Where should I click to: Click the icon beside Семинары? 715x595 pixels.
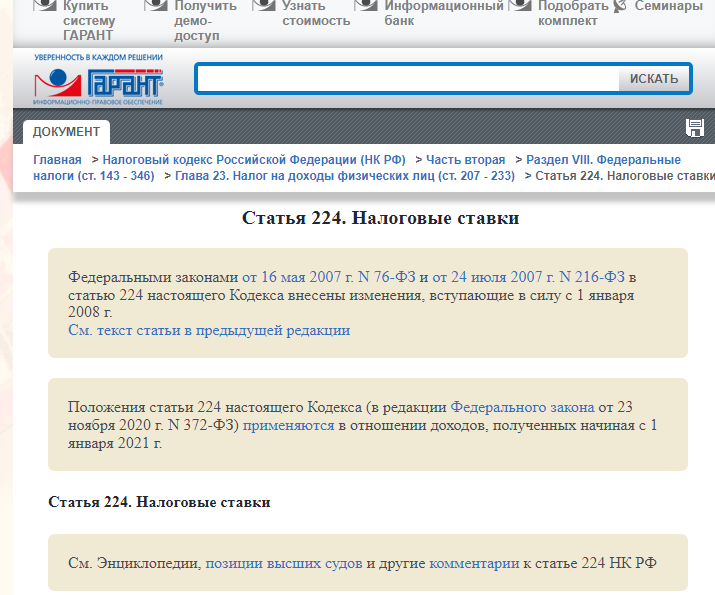[x=620, y=6]
